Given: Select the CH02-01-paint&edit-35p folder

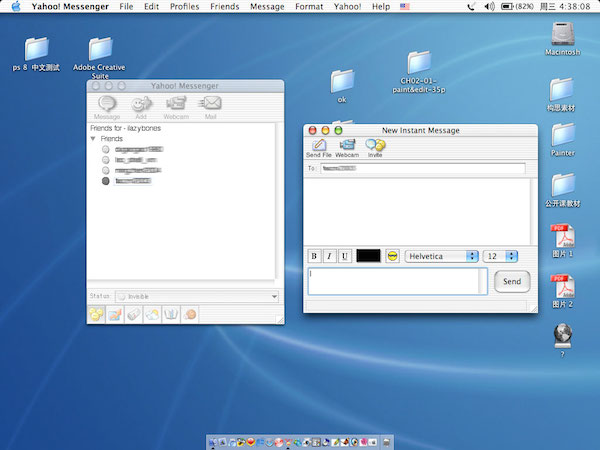Looking at the screenshot, I should (419, 62).
